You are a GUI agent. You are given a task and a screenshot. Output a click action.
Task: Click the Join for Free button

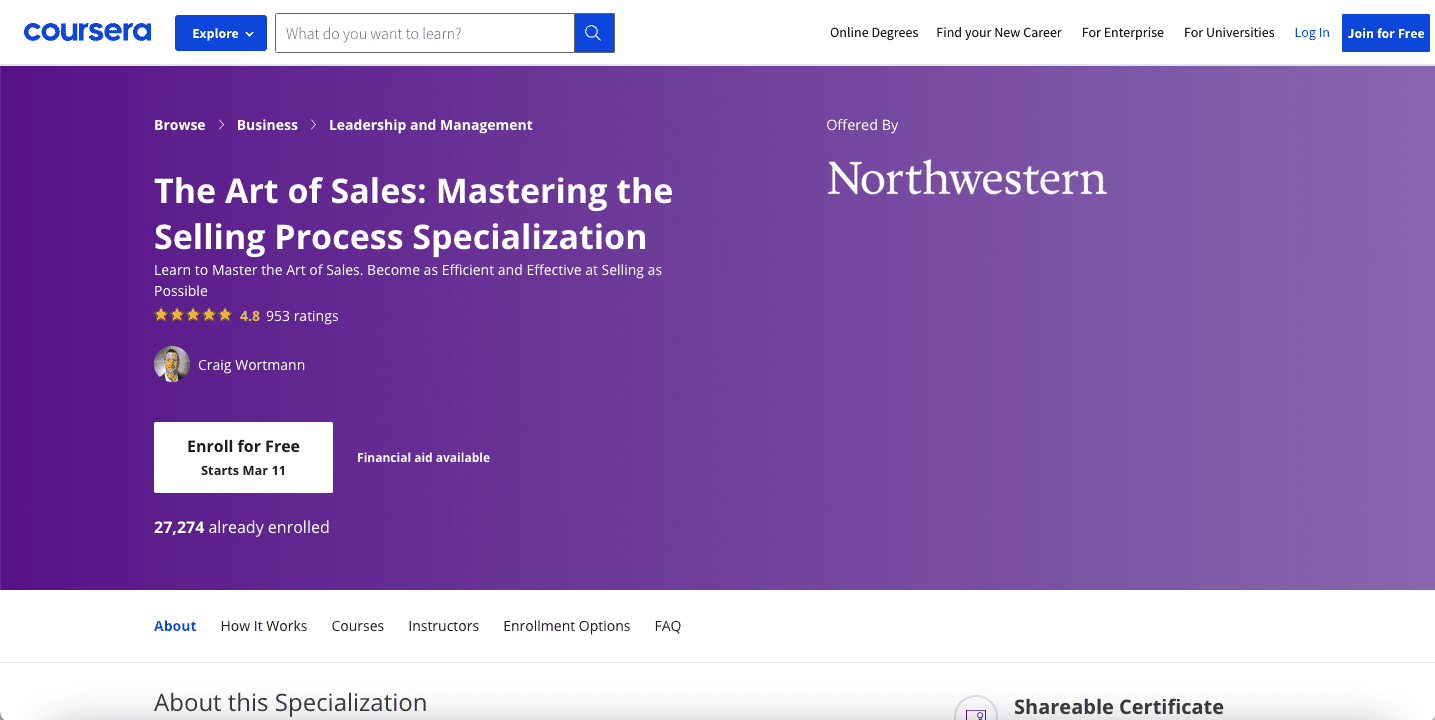click(x=1386, y=33)
